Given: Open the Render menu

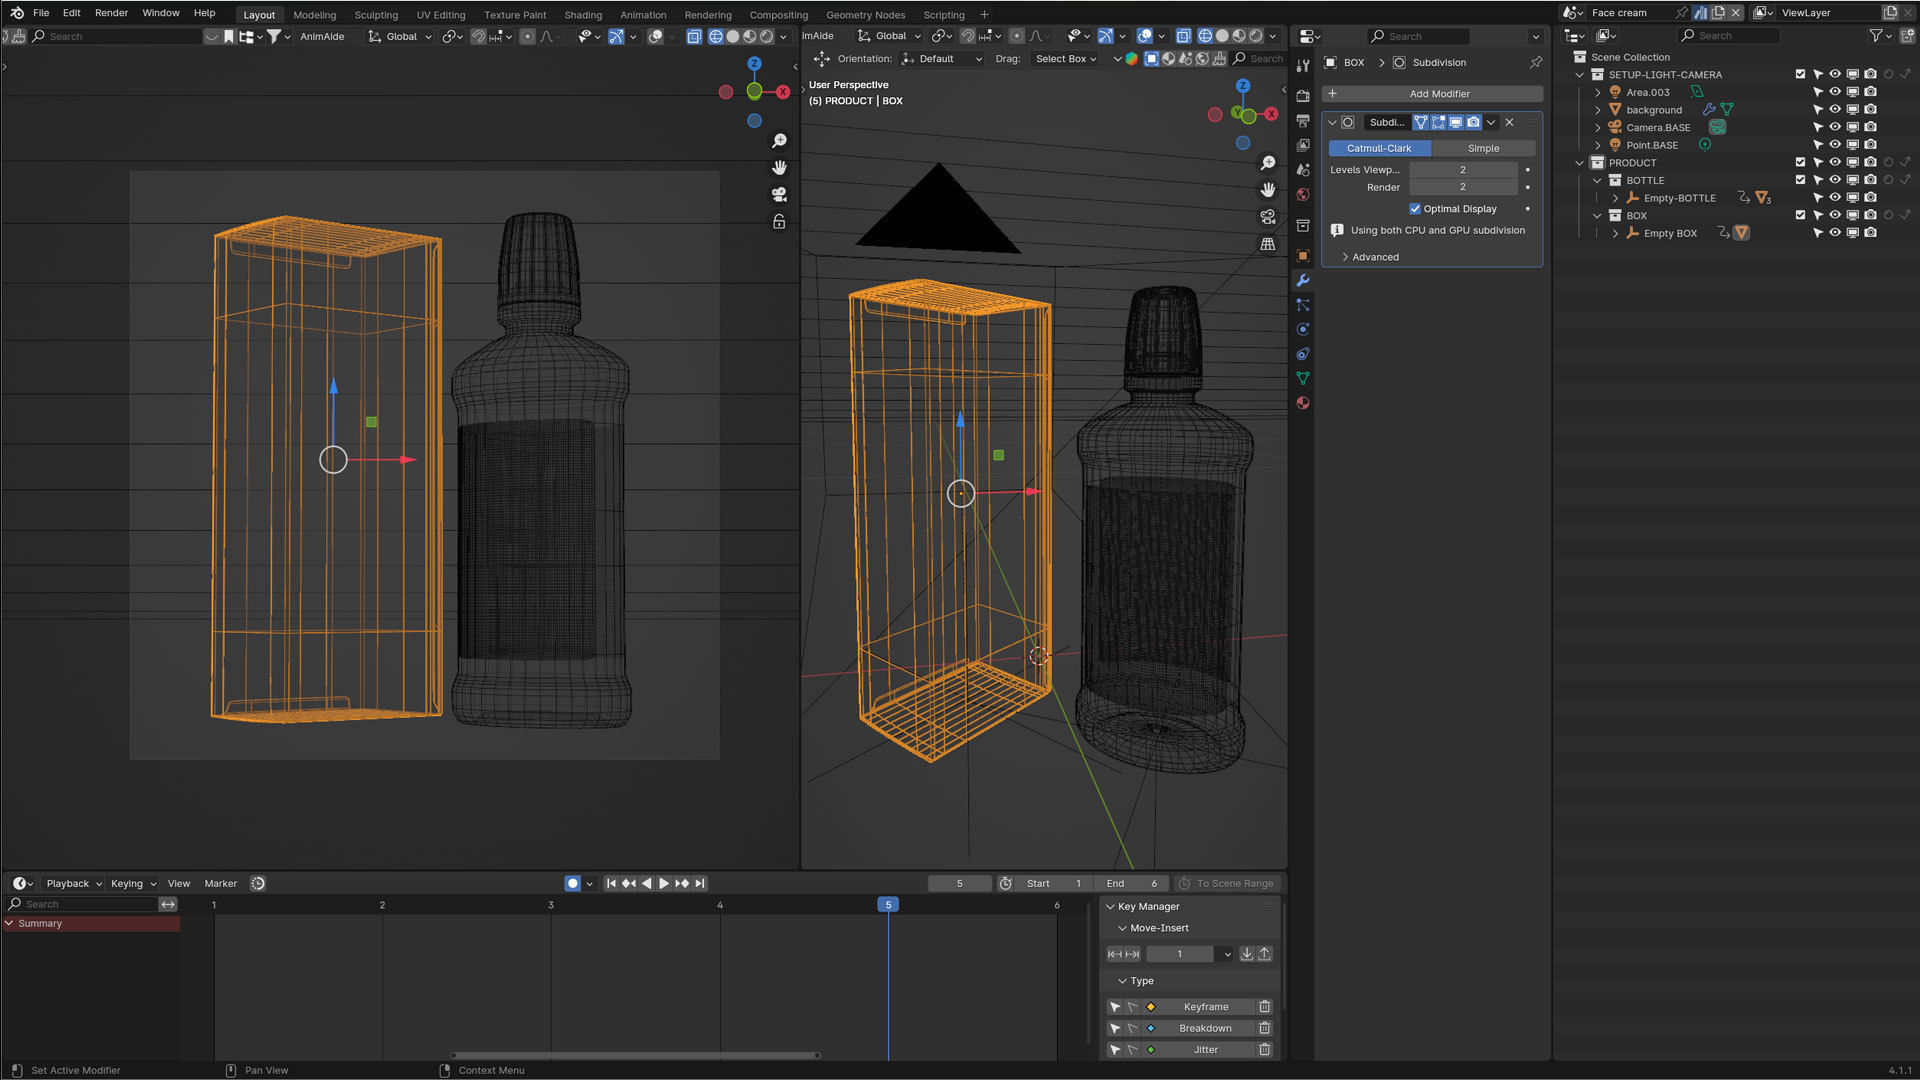Looking at the screenshot, I should click(111, 13).
